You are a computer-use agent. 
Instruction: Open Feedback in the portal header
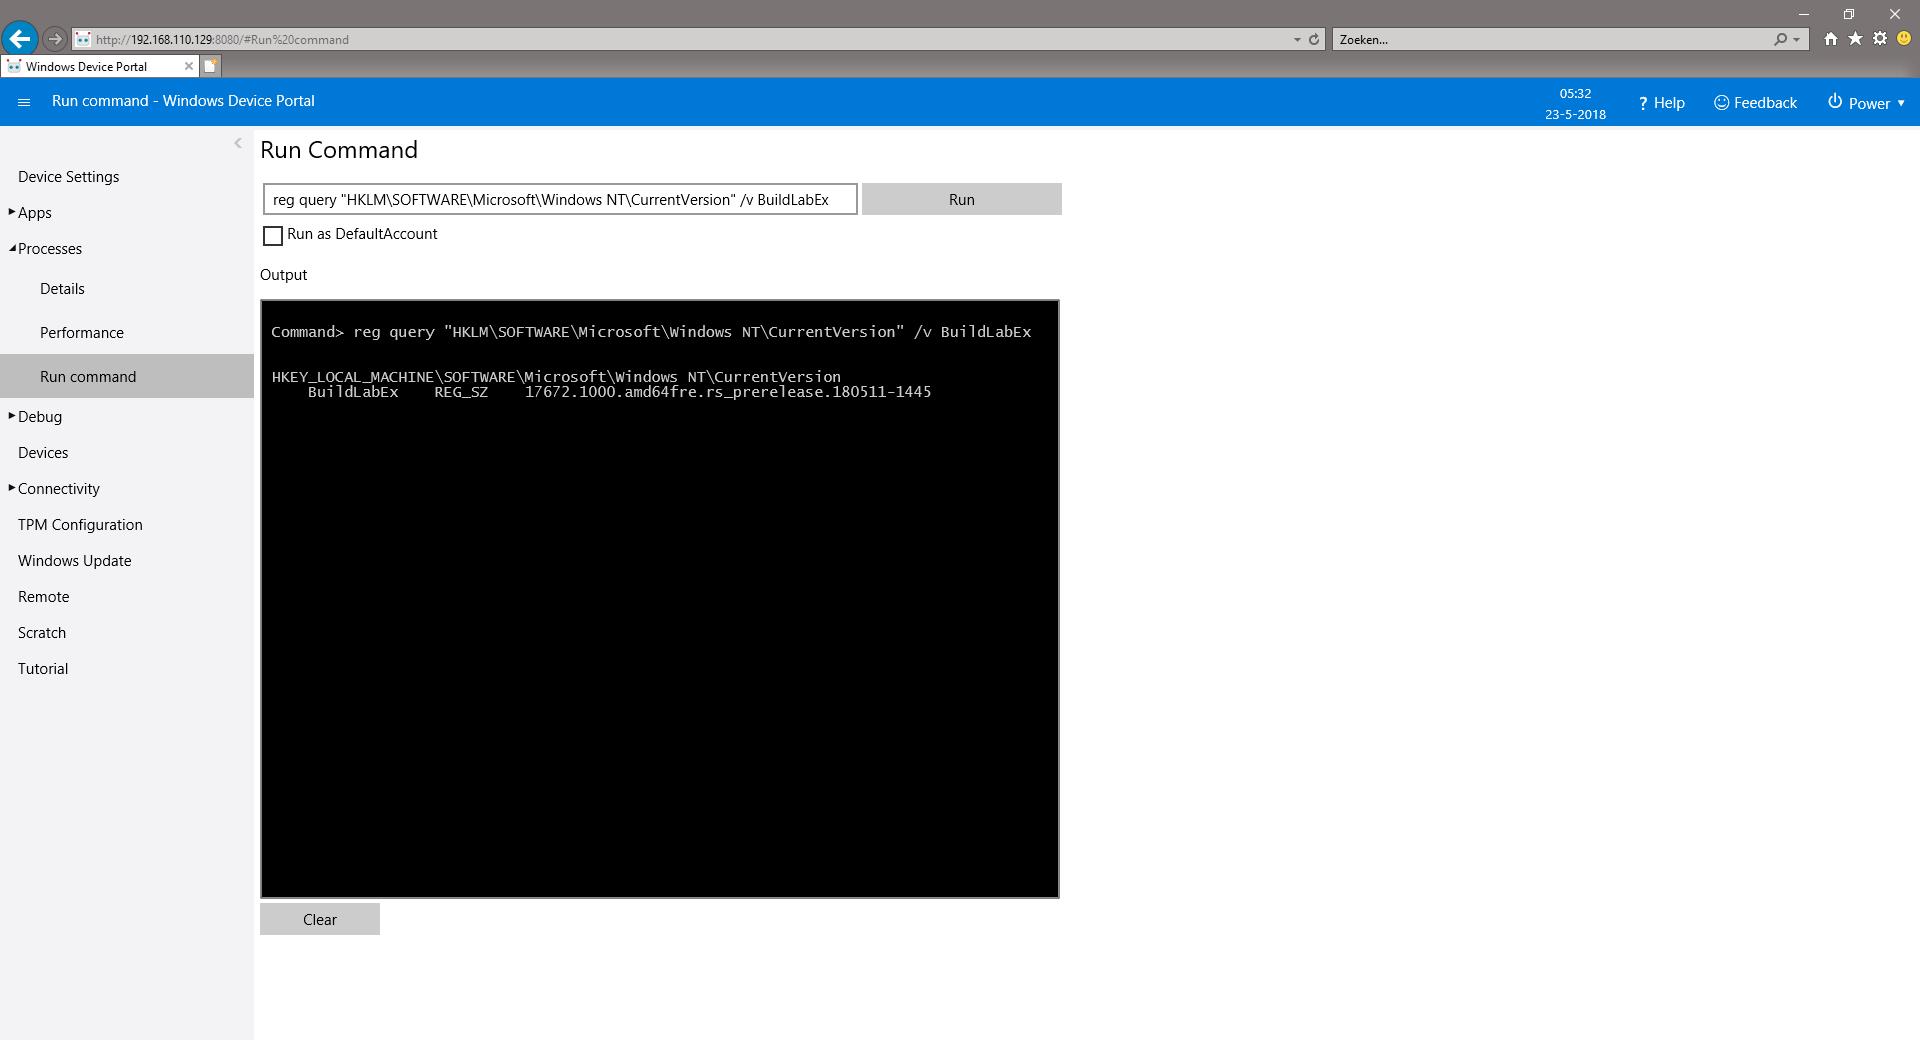pos(1755,103)
